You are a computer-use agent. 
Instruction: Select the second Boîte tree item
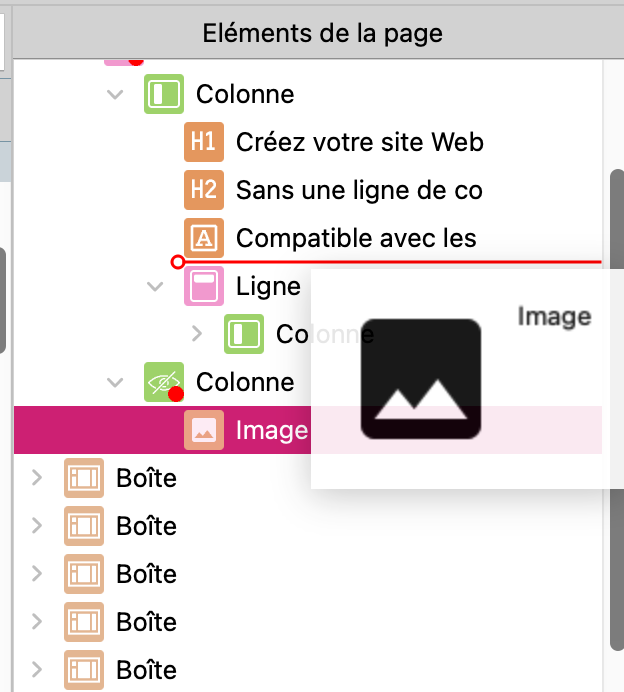pyautogui.click(x=146, y=526)
